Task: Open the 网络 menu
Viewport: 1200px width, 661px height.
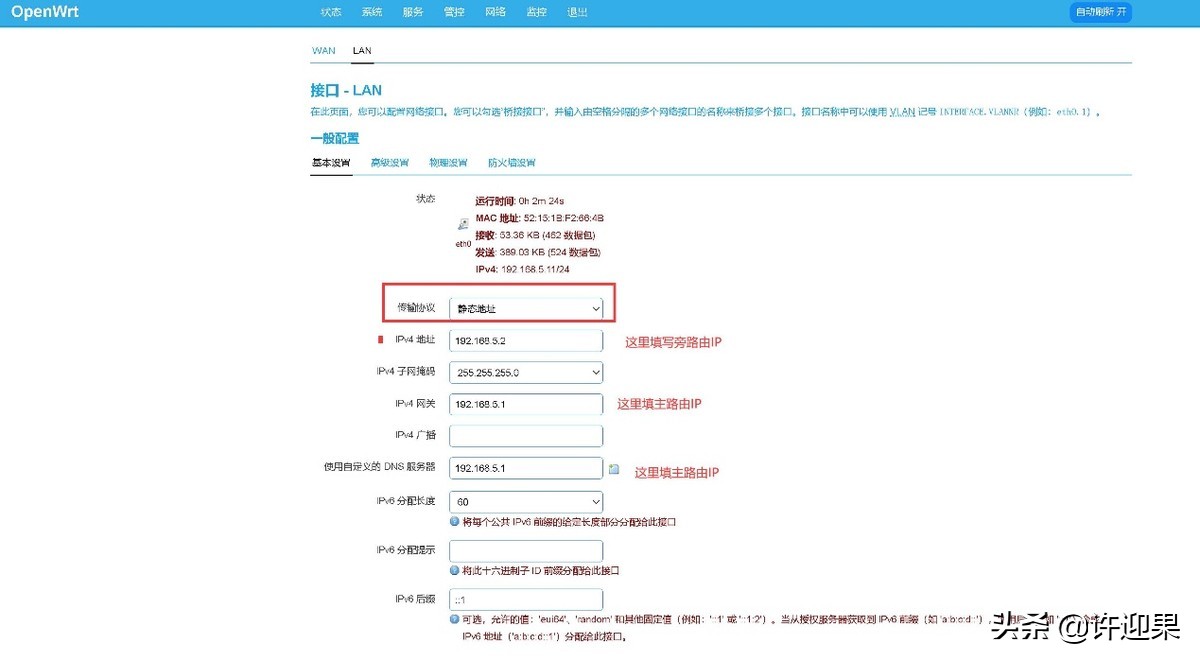Action: (494, 12)
